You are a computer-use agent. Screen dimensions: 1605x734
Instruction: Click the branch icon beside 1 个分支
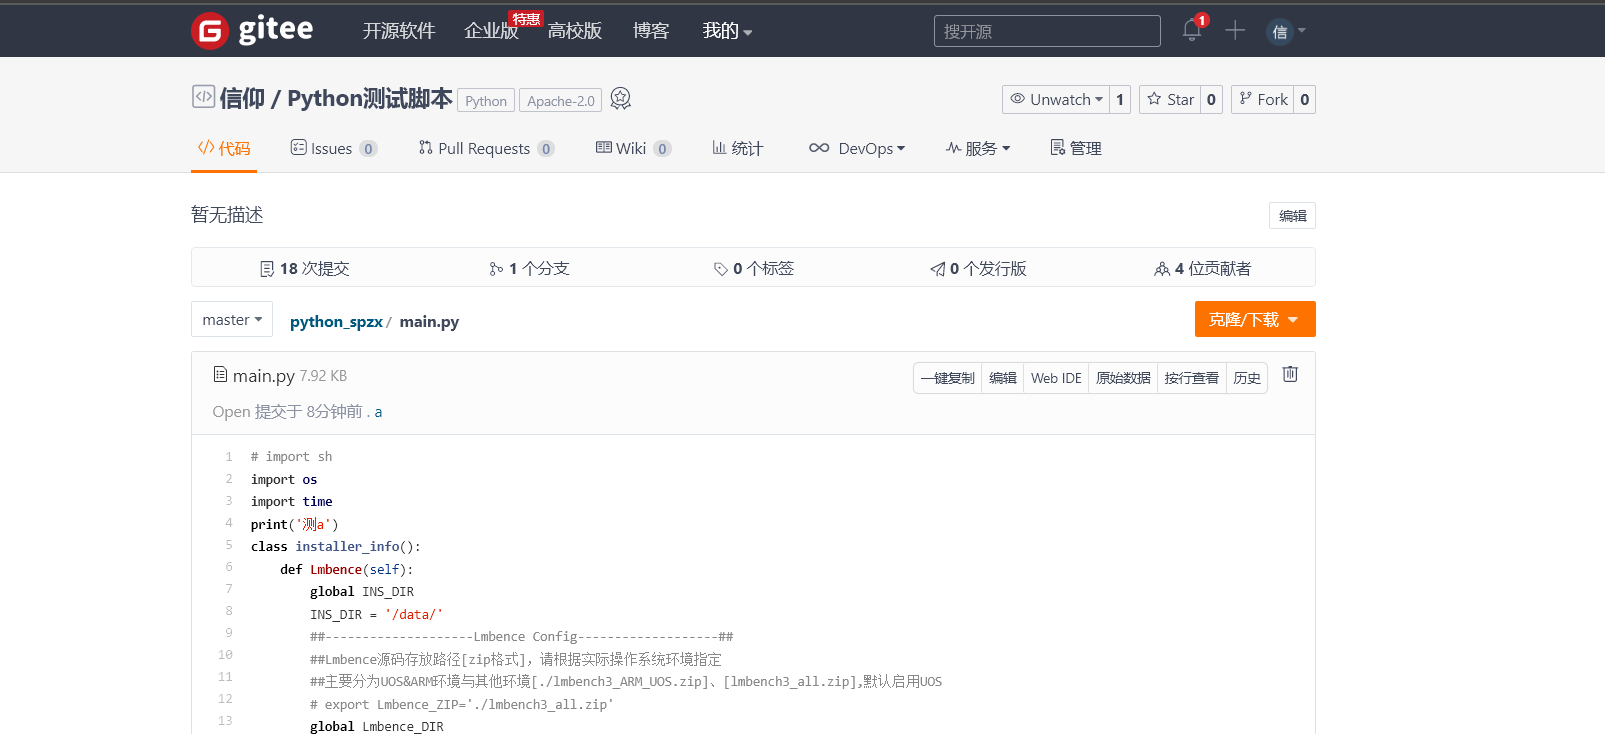pyautogui.click(x=496, y=269)
